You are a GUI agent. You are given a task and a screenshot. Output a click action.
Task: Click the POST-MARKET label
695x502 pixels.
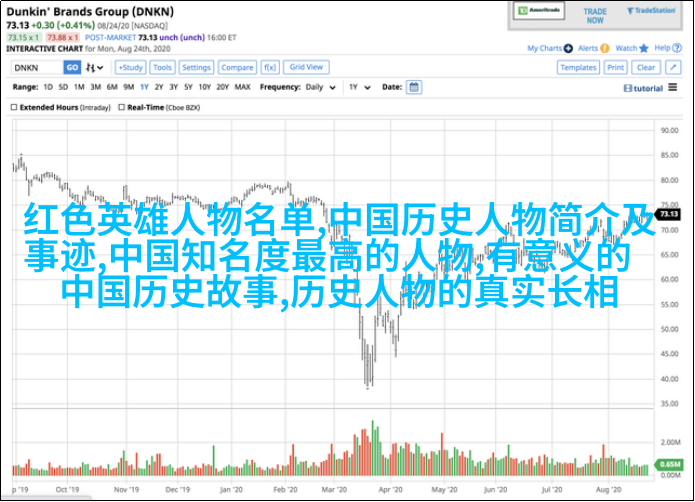click(110, 38)
